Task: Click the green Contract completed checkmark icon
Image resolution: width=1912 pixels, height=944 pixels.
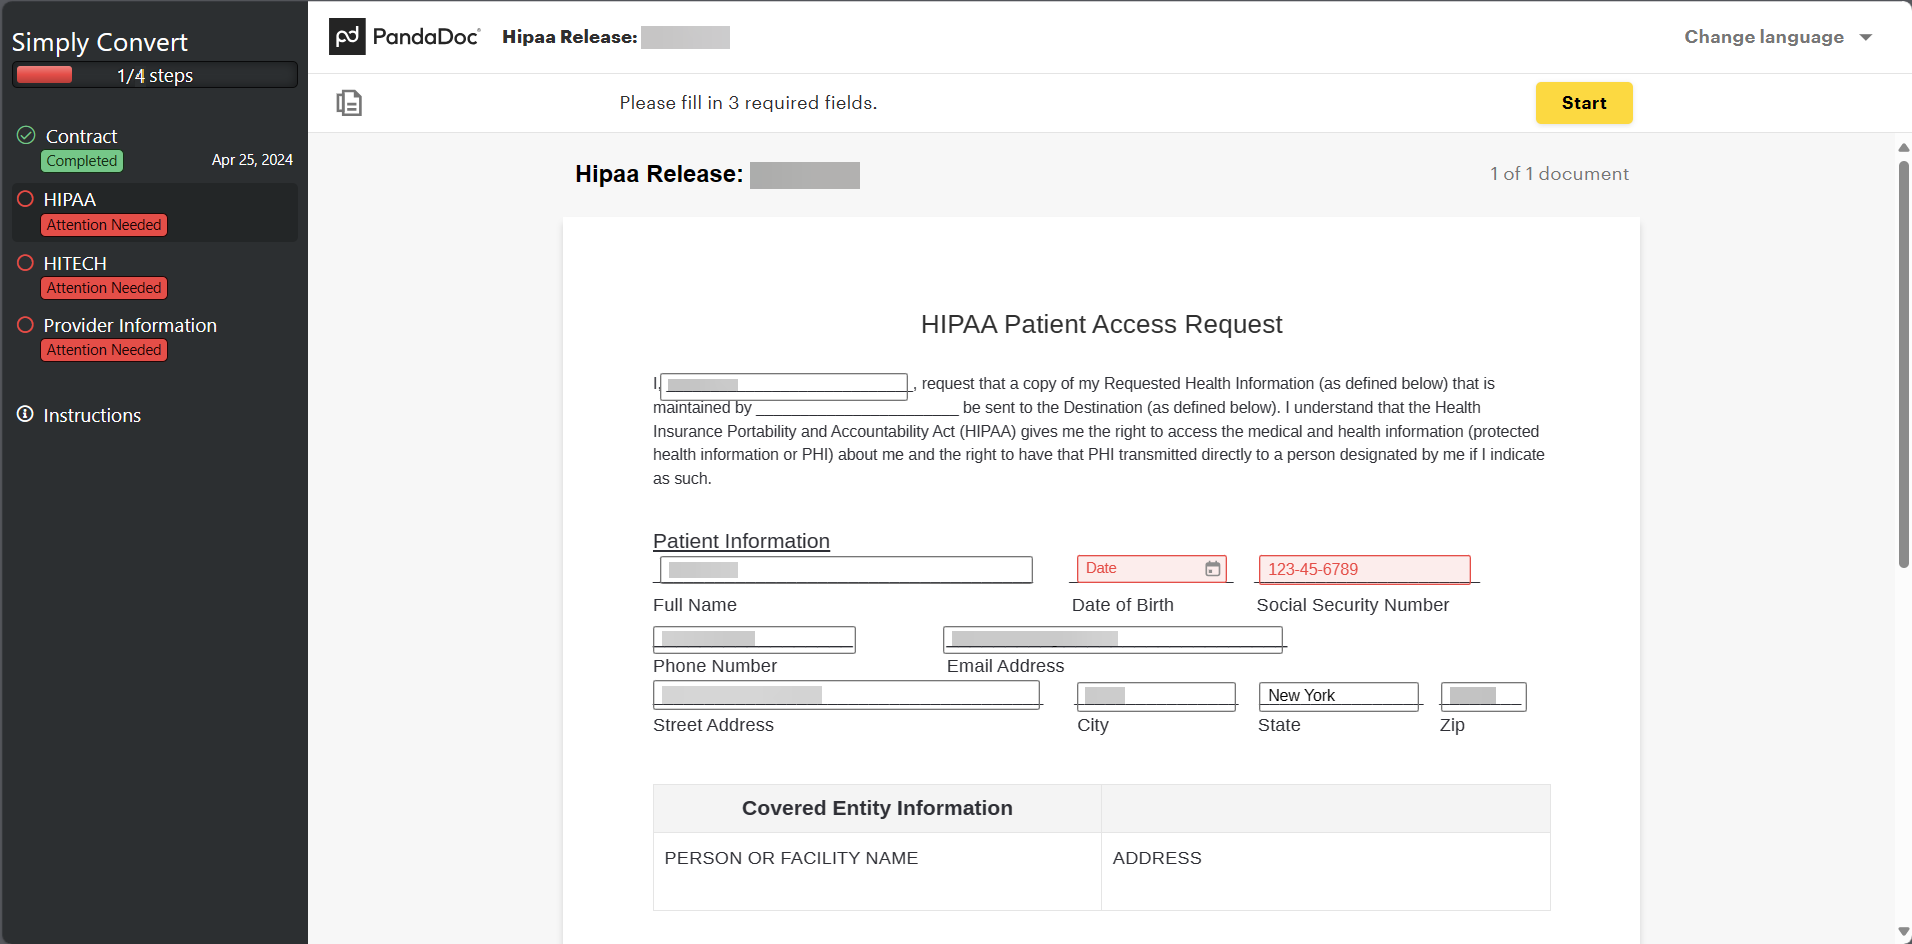Action: pos(26,135)
